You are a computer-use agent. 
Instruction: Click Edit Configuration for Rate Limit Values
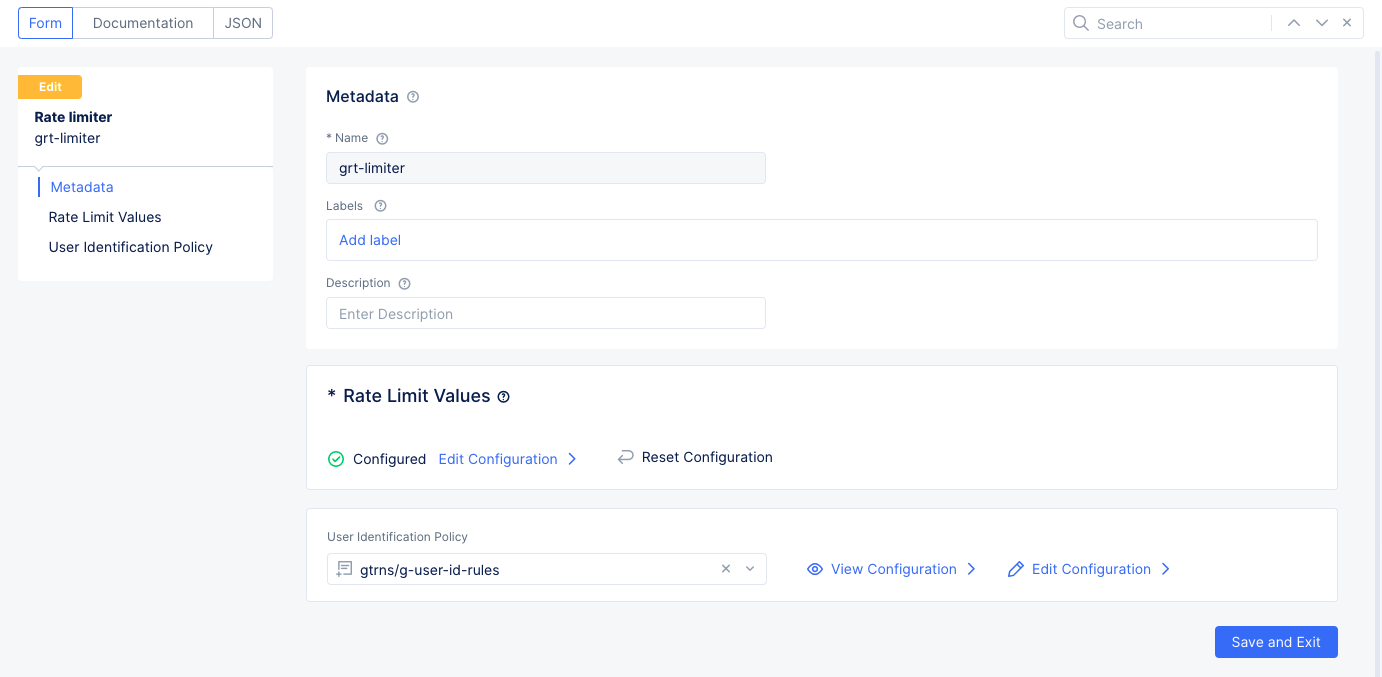498,459
